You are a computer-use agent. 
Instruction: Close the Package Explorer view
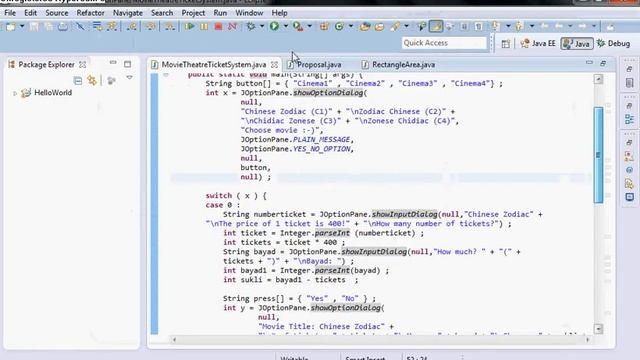[82, 65]
